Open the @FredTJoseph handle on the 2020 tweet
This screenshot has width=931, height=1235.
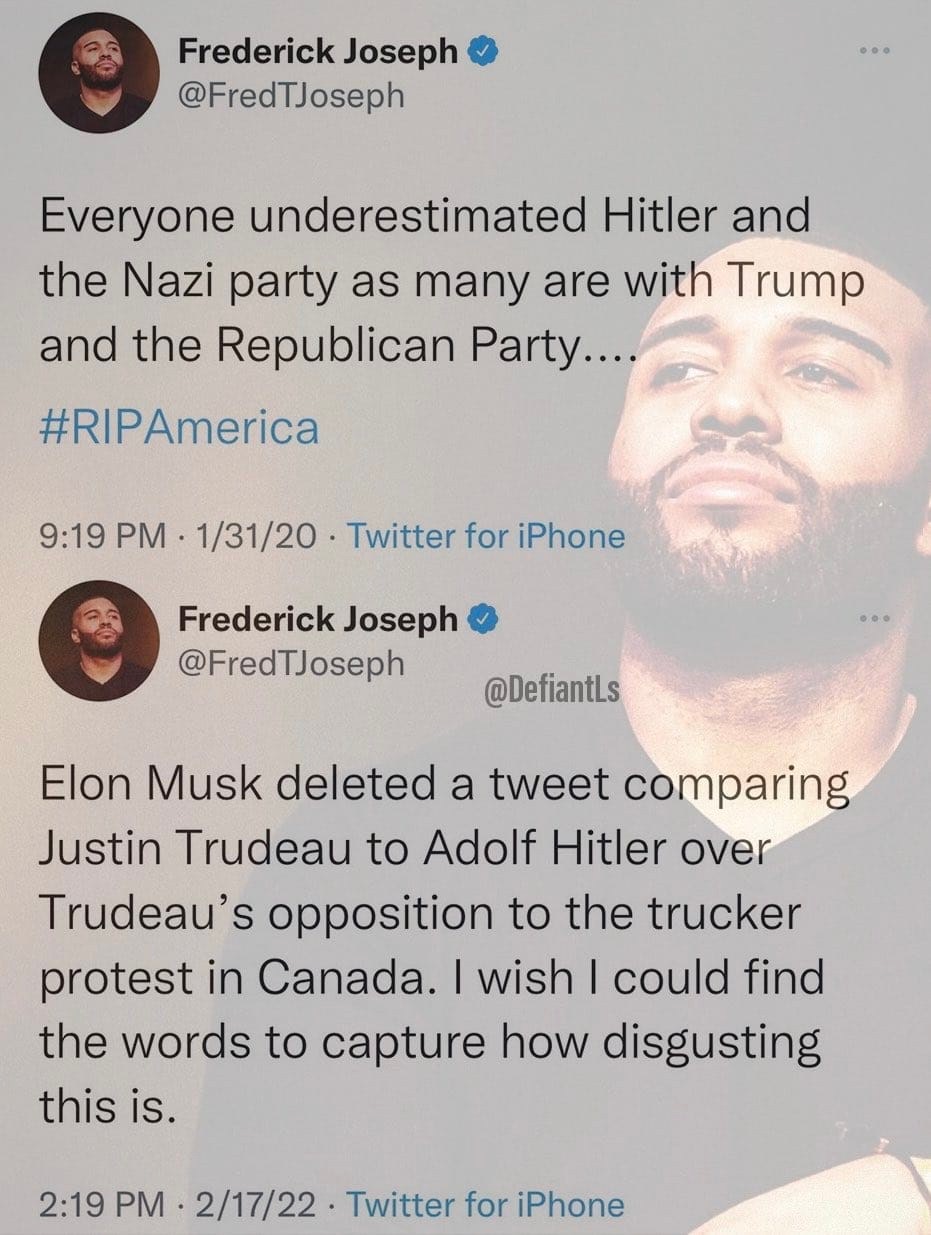click(292, 95)
